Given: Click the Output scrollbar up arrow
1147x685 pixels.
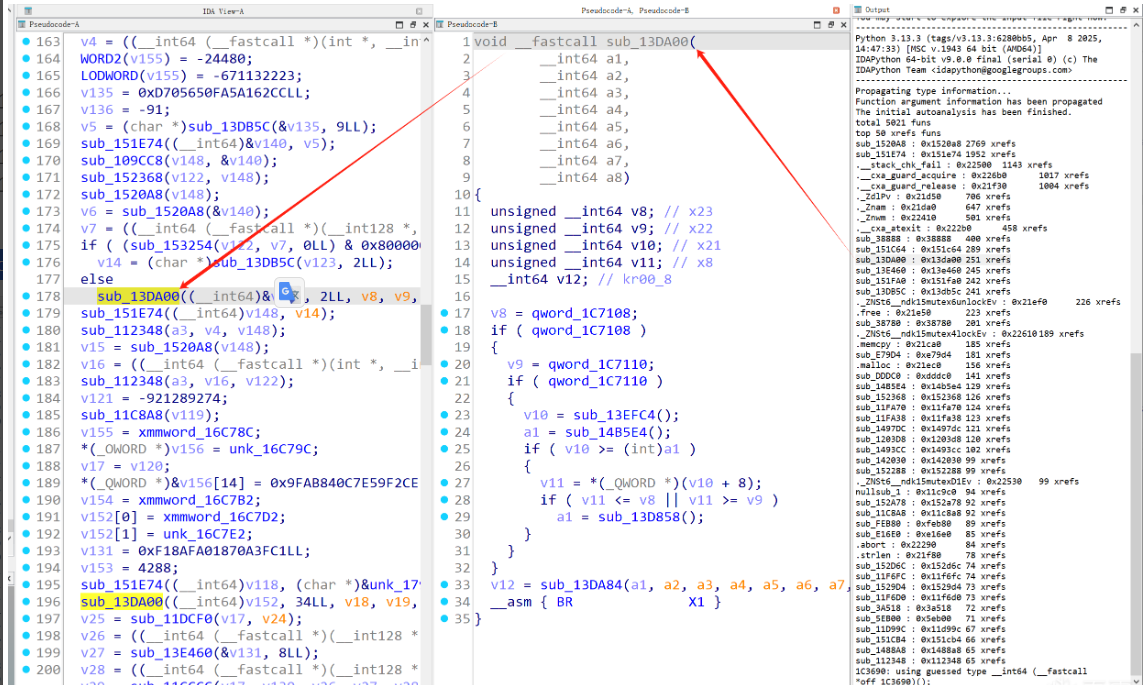Looking at the screenshot, I should pyautogui.click(x=1137, y=24).
